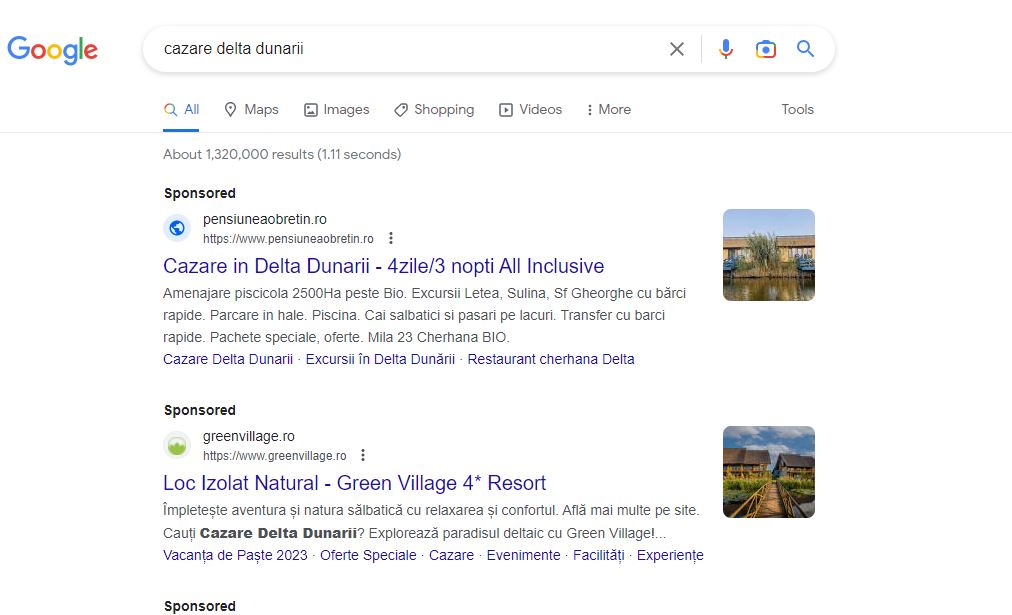Open the Videos results tab
The width and height of the screenshot is (1012, 615).
[531, 110]
